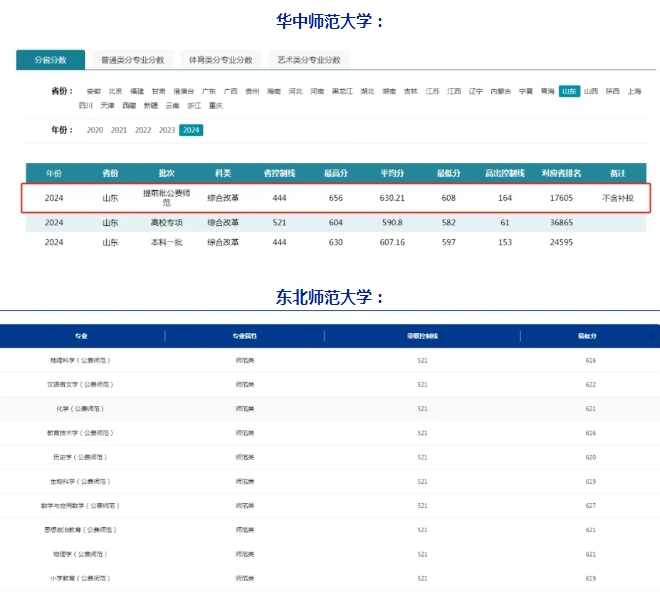Select province 福建
Screen dimensions: 660x605
pyautogui.click(x=137, y=91)
